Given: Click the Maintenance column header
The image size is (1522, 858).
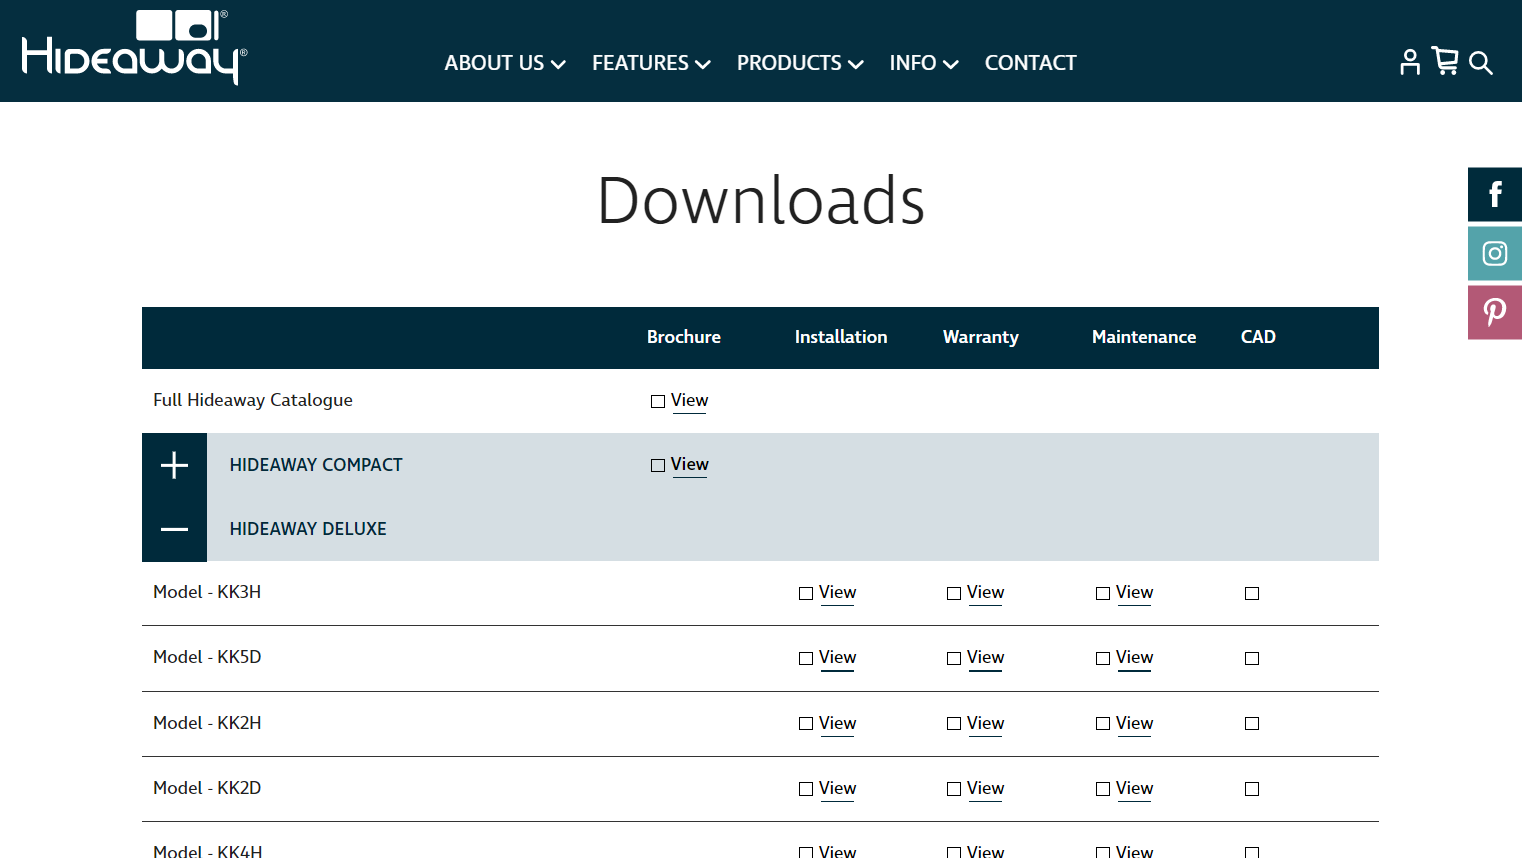Looking at the screenshot, I should click(1144, 337).
